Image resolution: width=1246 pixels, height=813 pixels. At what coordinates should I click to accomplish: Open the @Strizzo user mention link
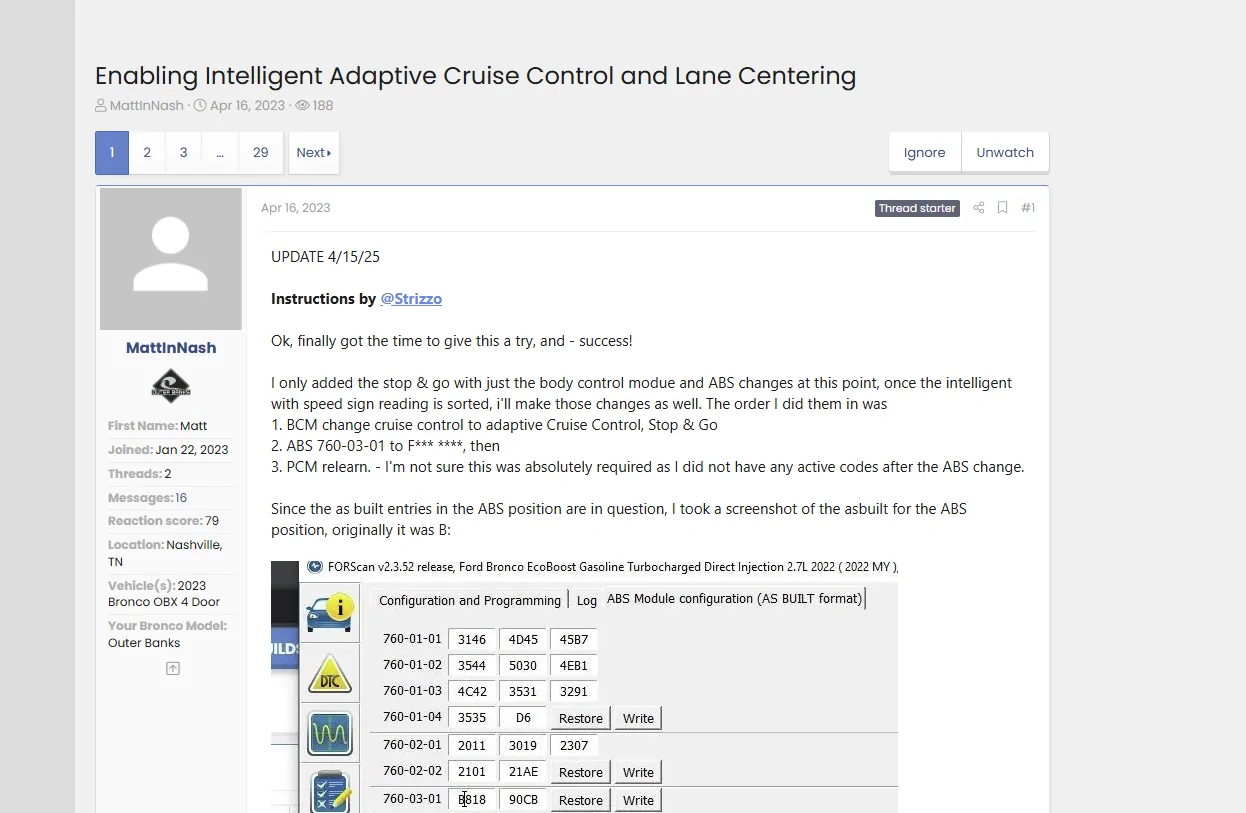pyautogui.click(x=411, y=299)
